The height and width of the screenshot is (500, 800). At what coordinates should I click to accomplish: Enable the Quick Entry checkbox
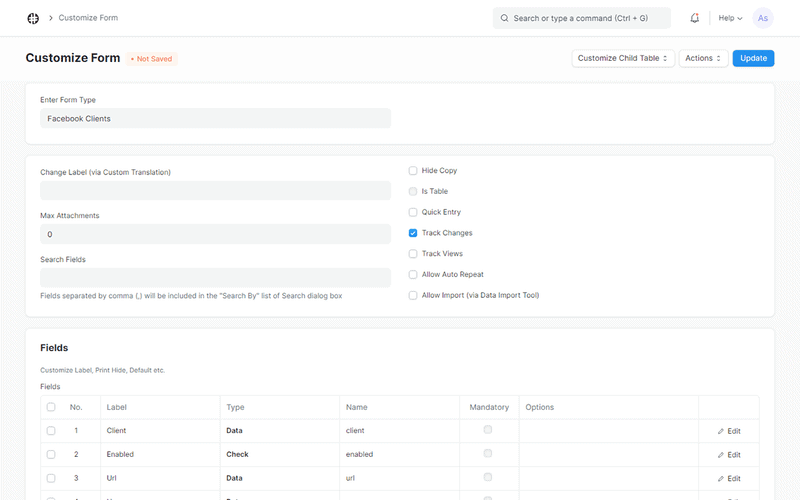pyautogui.click(x=413, y=212)
